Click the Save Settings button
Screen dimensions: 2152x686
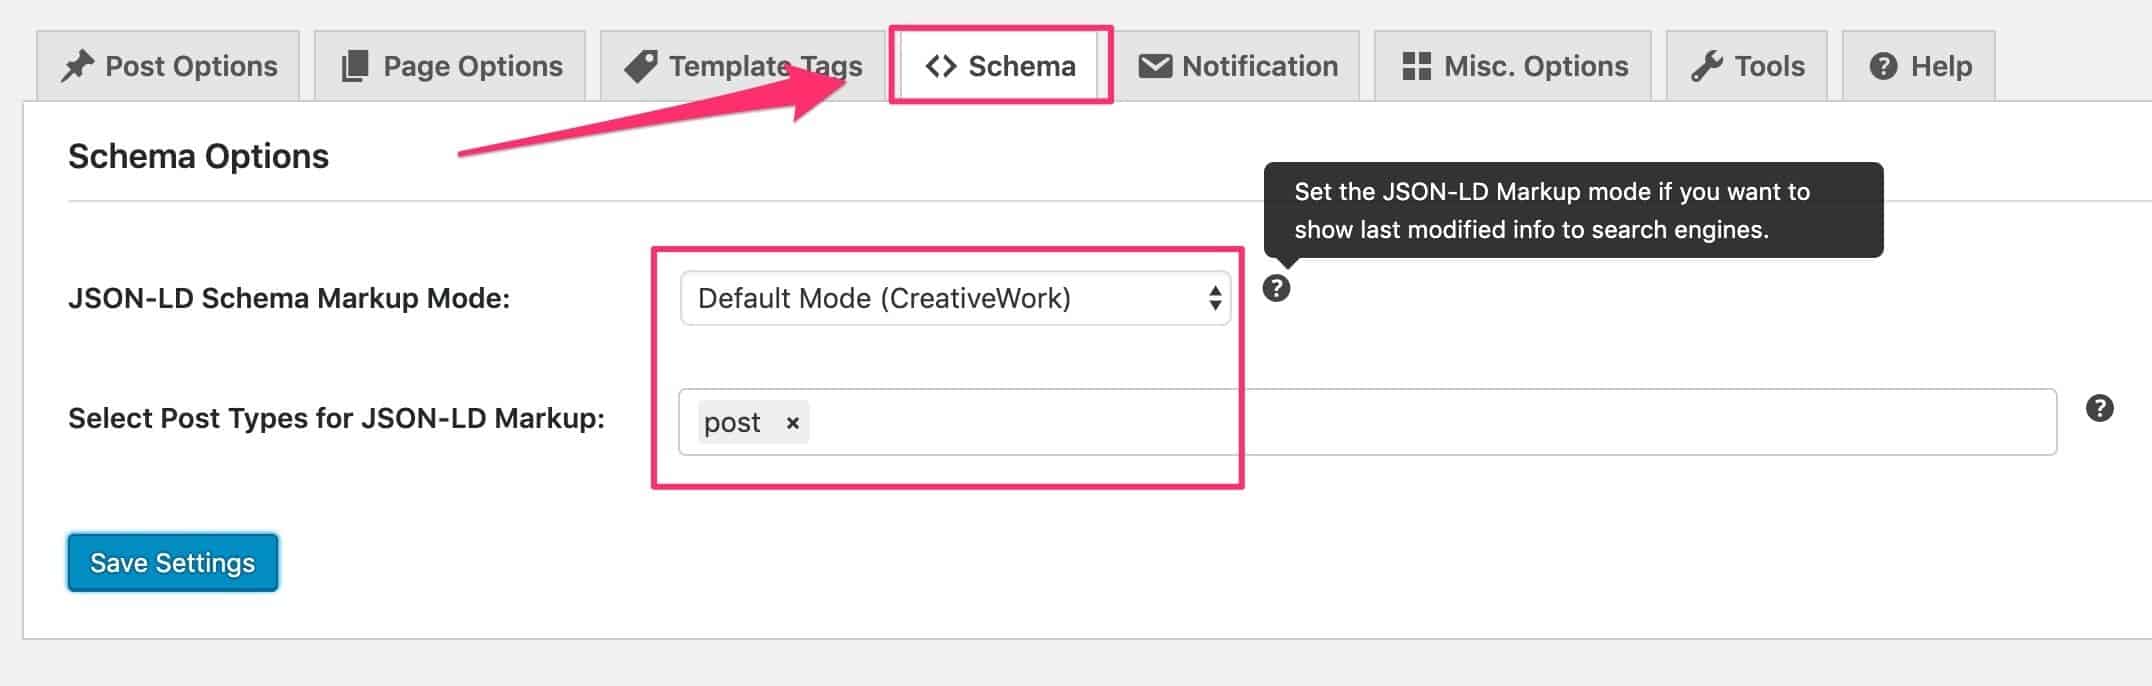[x=172, y=562]
